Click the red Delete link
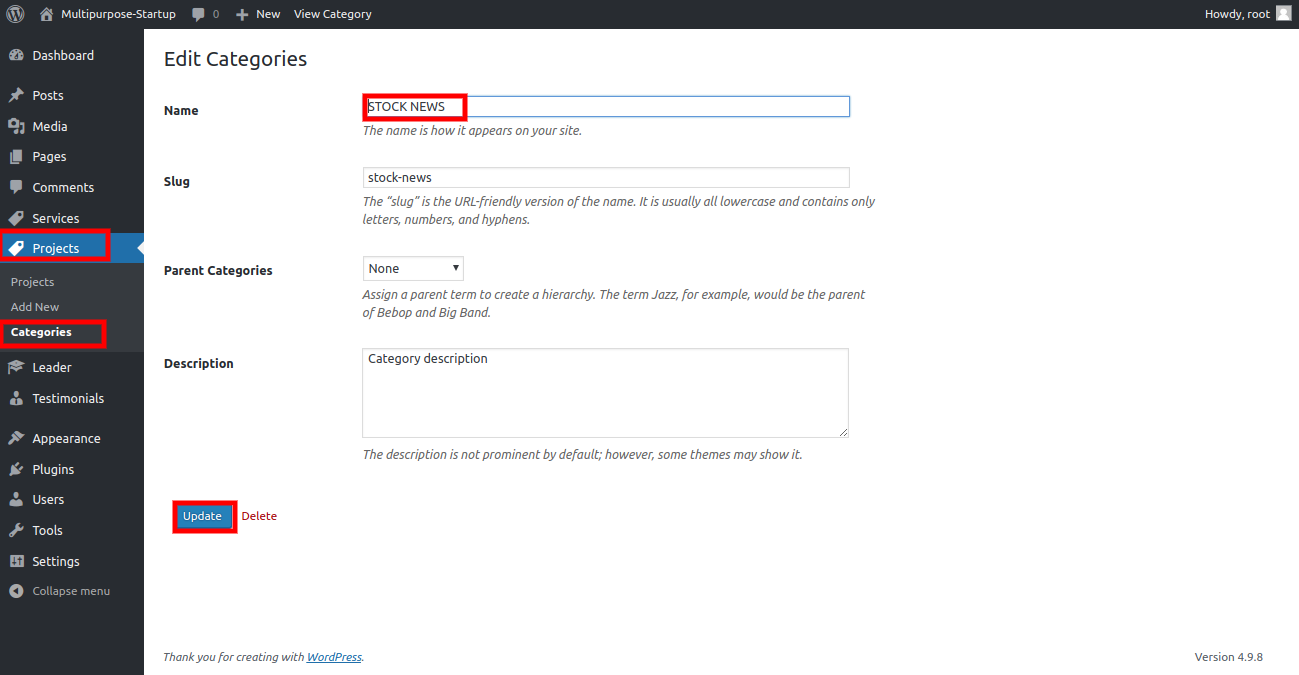Screen dimensions: 1299x675 [259, 516]
